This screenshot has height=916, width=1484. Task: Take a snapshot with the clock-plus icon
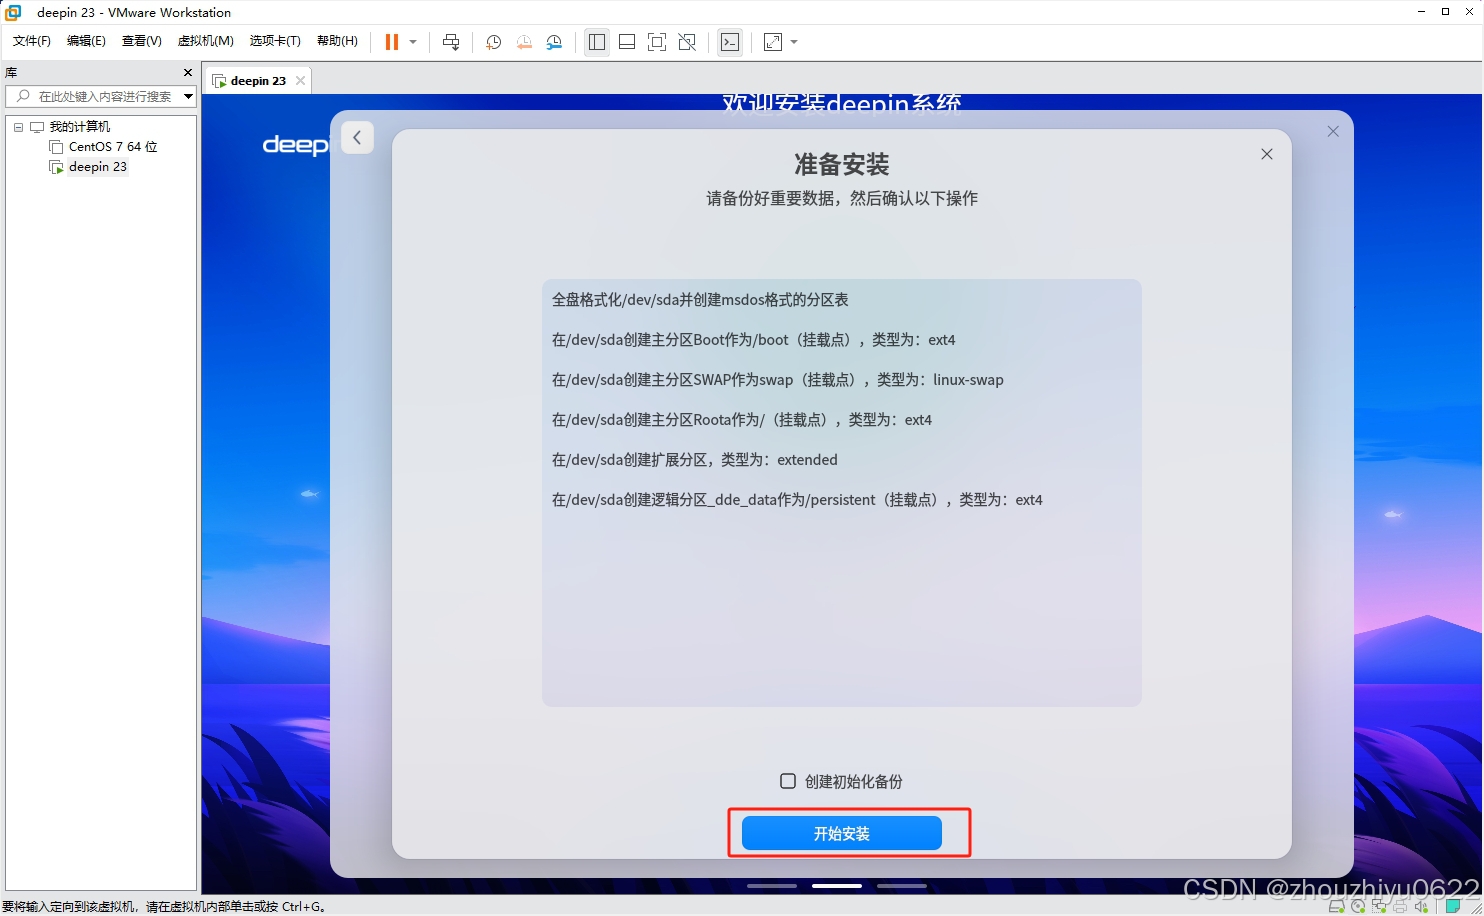tap(493, 42)
